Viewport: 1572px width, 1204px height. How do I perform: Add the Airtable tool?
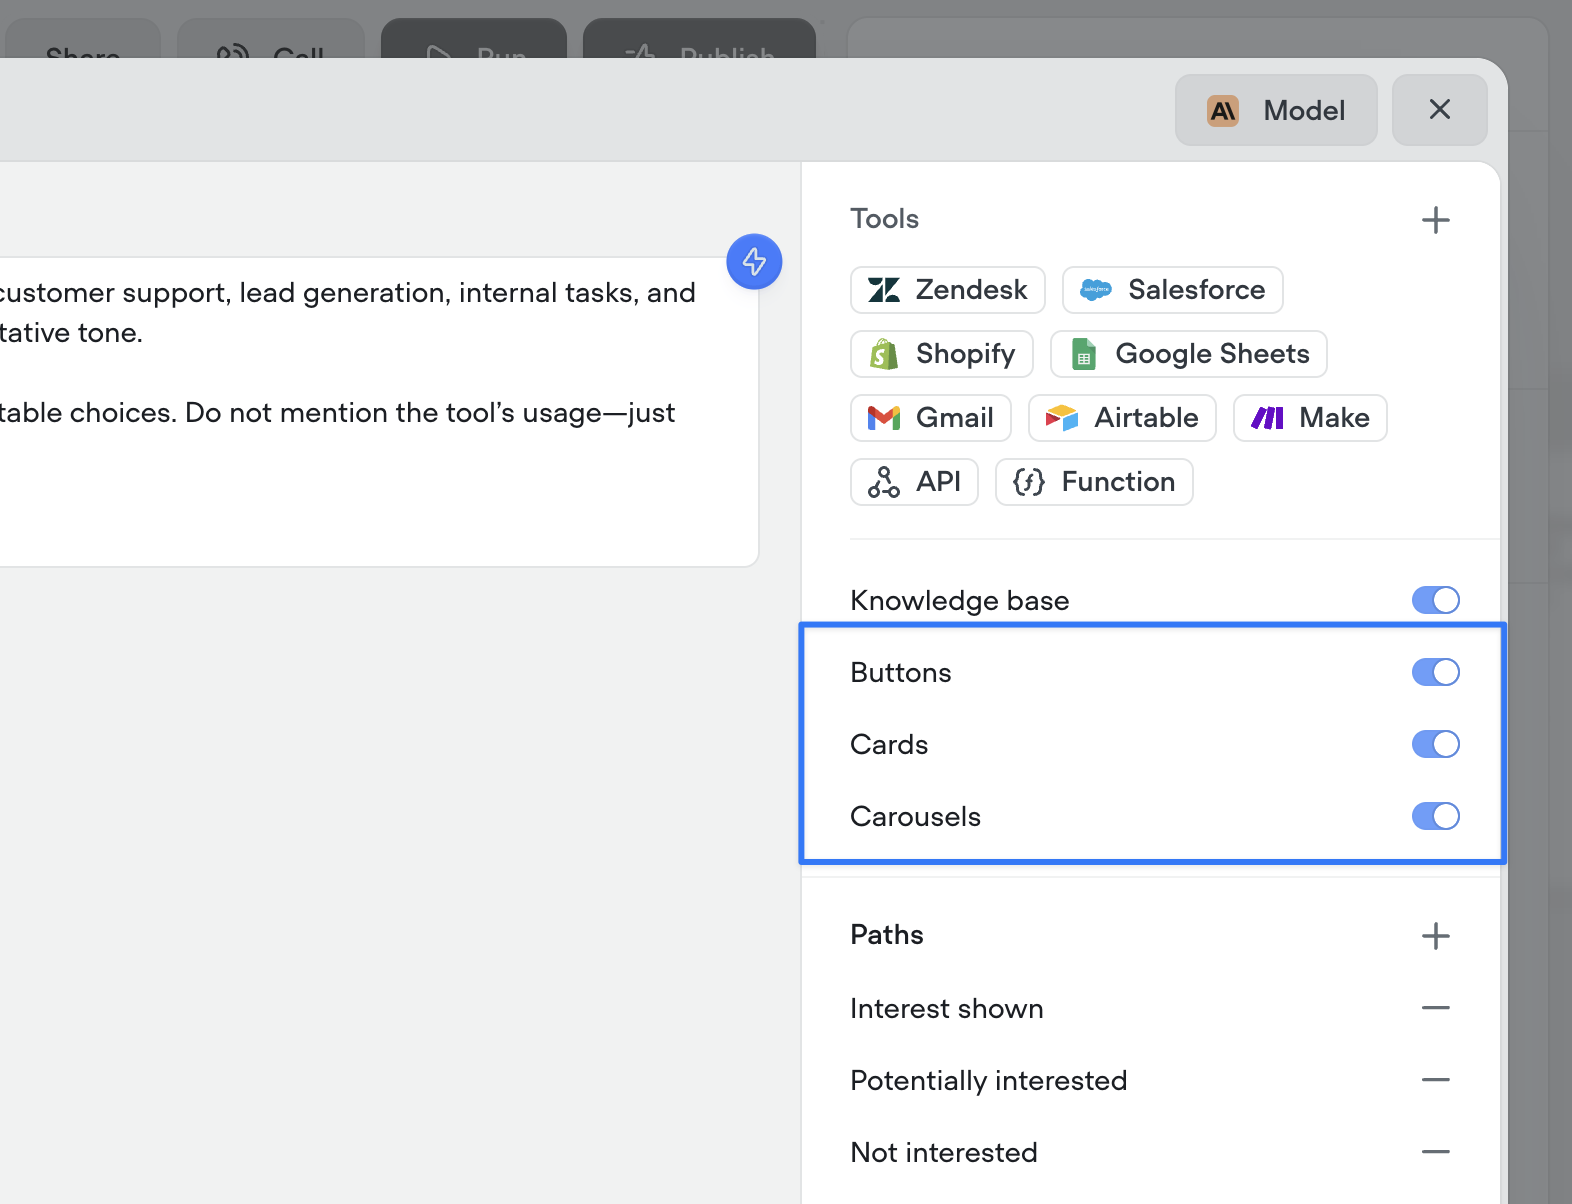click(1122, 418)
